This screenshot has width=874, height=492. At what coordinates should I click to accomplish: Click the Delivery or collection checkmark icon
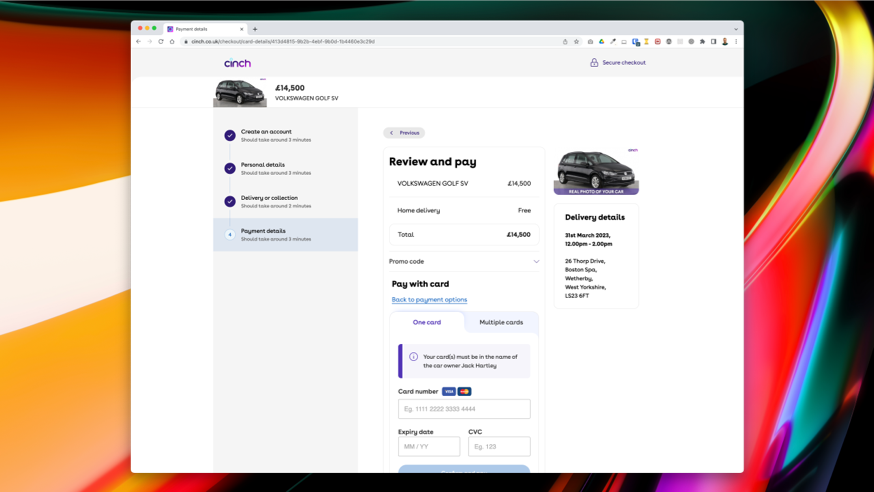[230, 201]
